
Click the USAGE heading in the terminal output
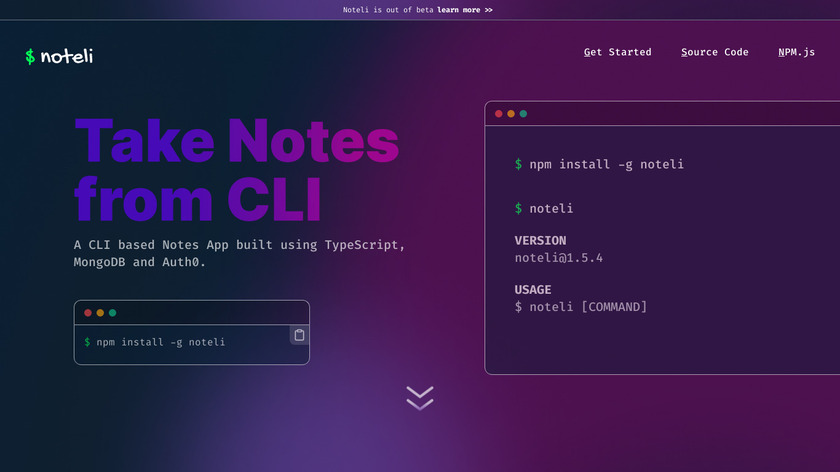coord(532,290)
